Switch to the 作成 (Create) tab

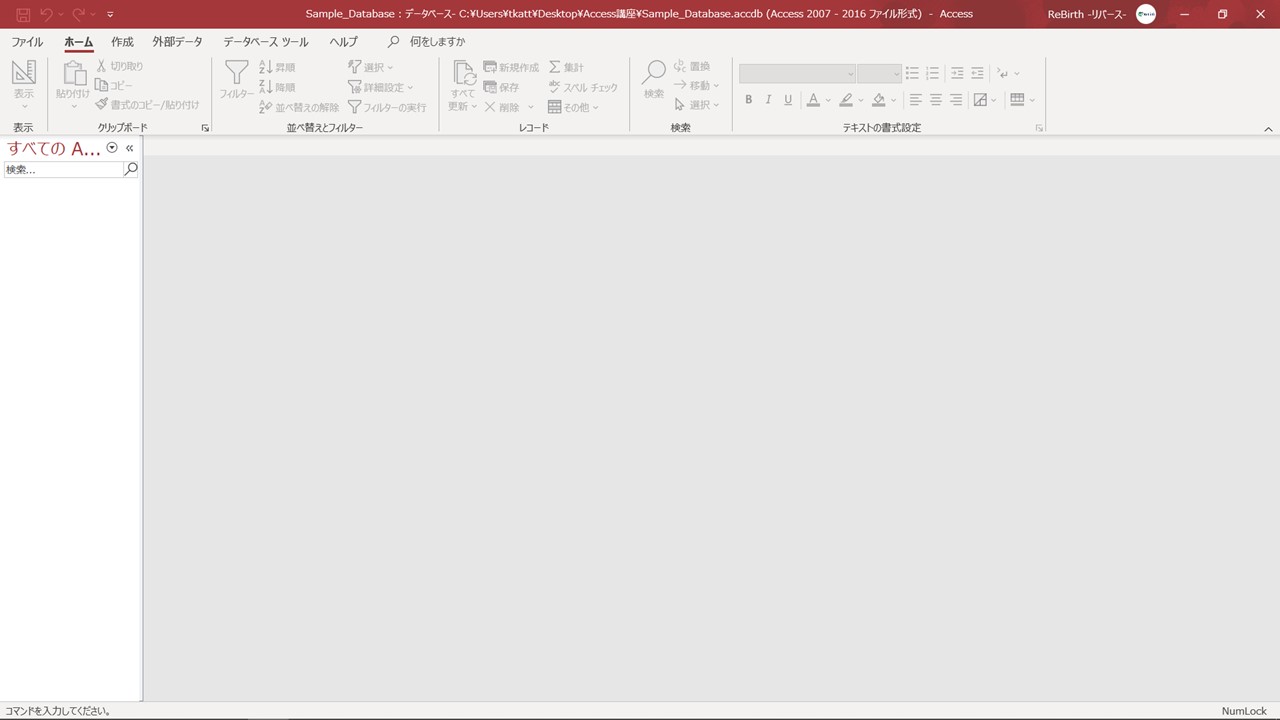point(122,42)
